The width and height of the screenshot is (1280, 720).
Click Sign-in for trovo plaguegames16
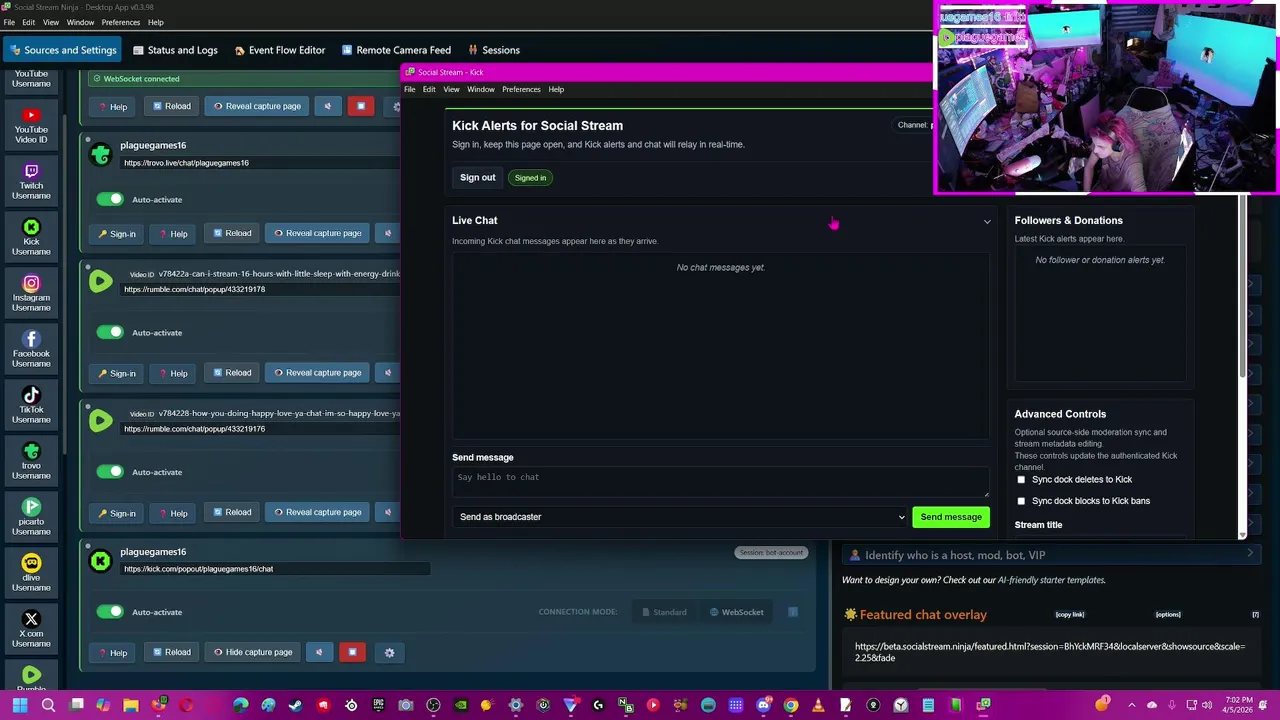tap(117, 234)
